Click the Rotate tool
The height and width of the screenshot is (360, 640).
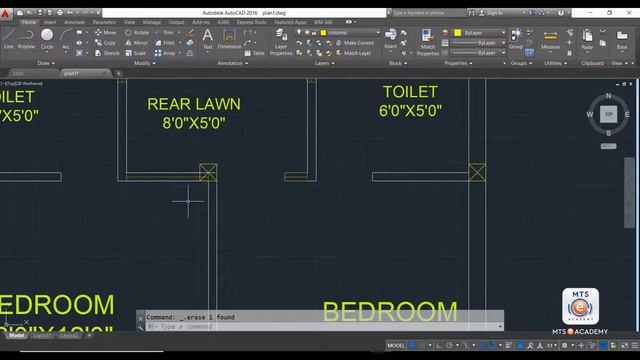click(x=137, y=32)
